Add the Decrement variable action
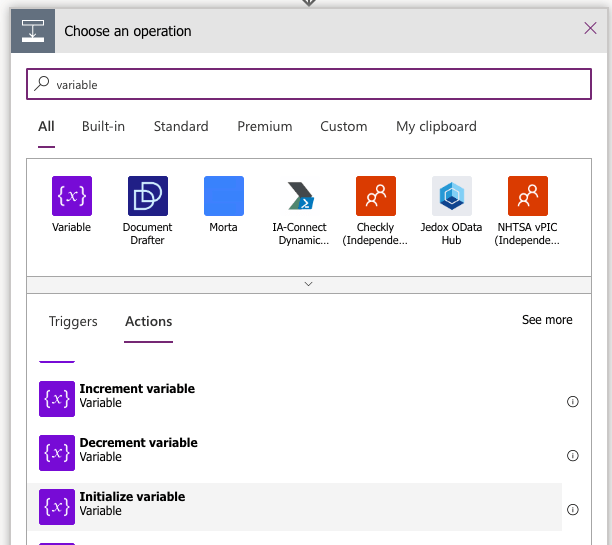612x545 pixels. pyautogui.click(x=138, y=450)
